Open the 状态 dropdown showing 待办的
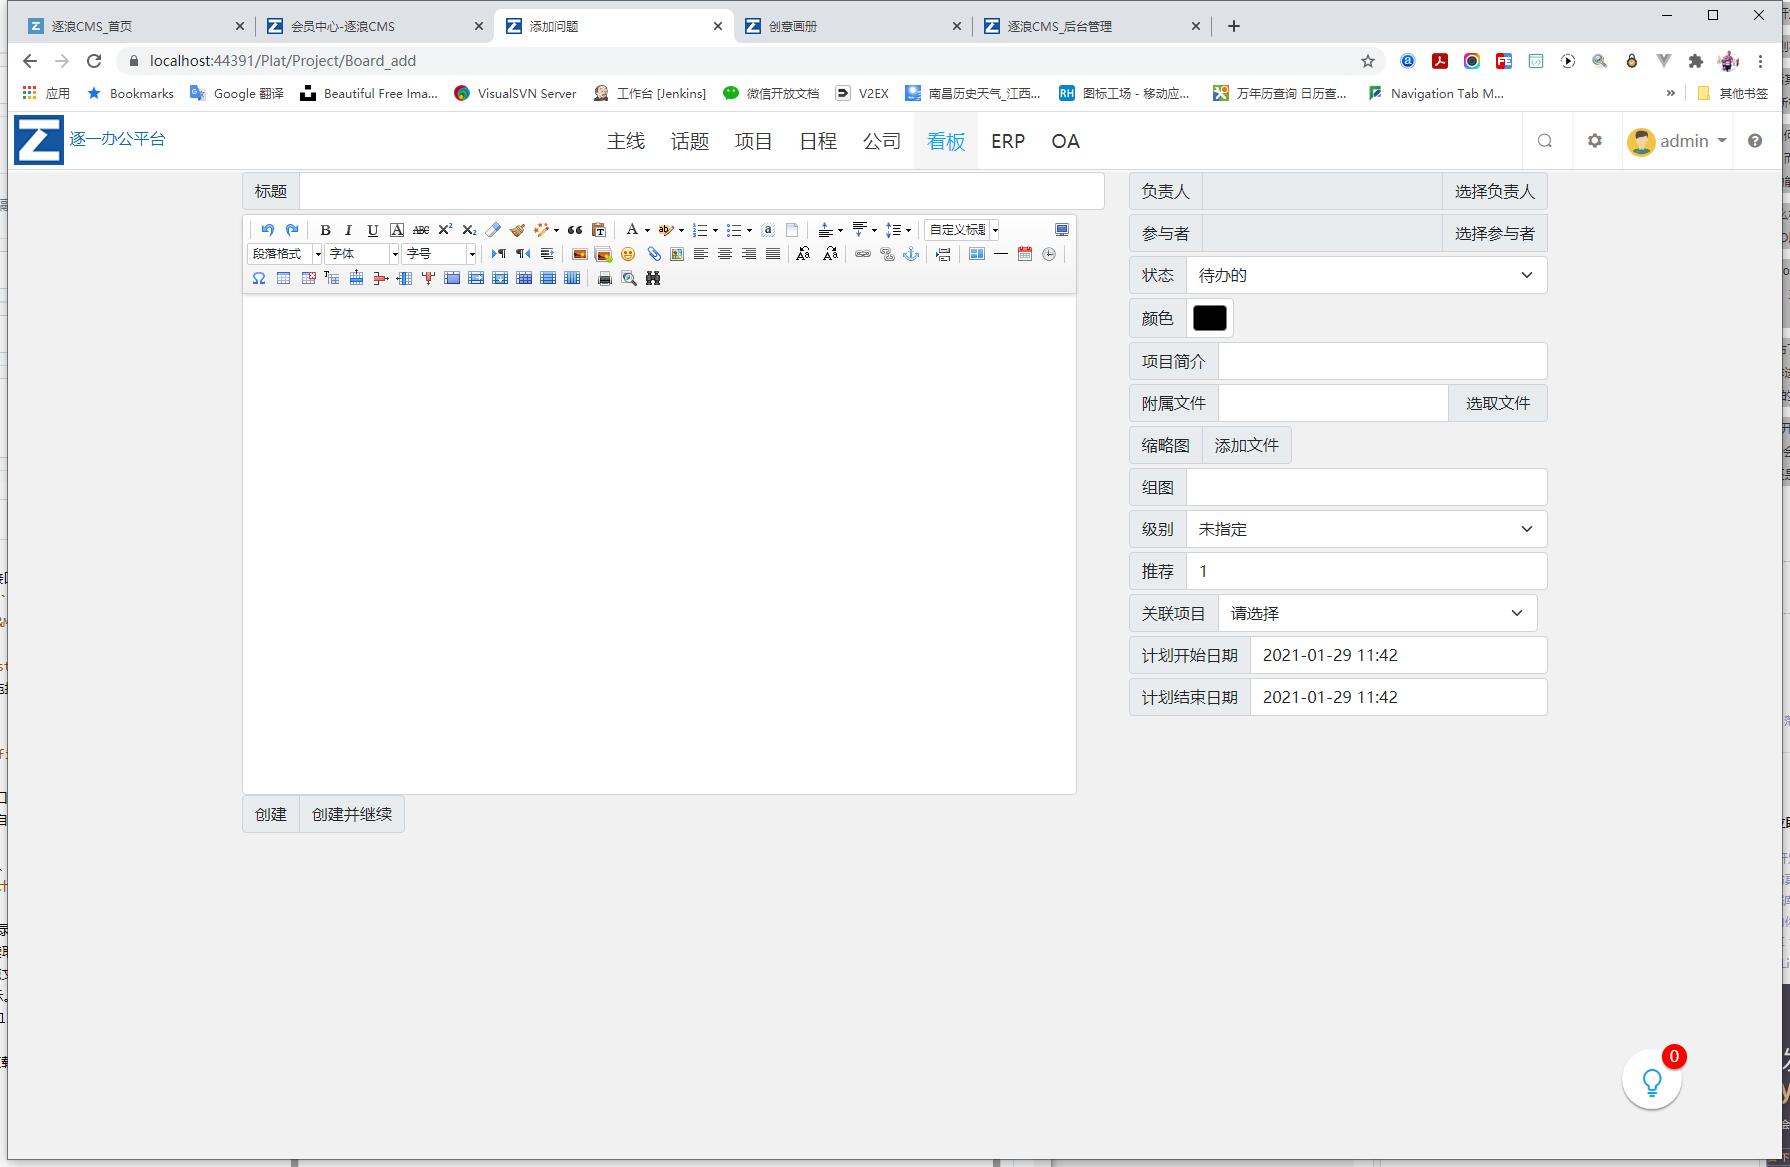This screenshot has height=1167, width=1790. click(x=1367, y=274)
